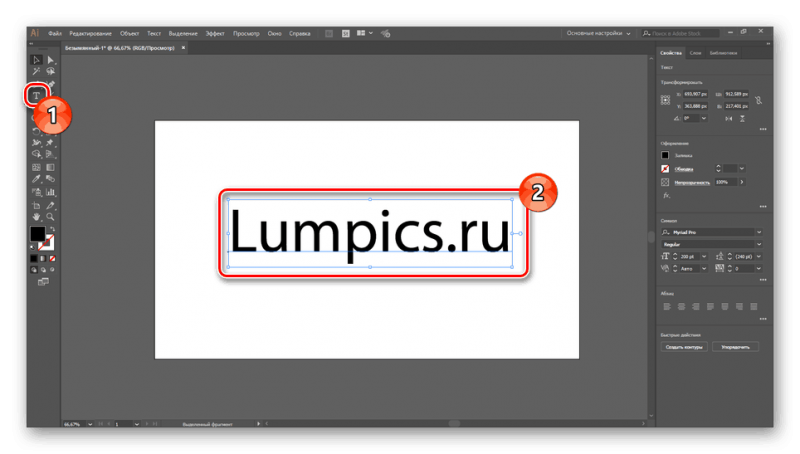The height and width of the screenshot is (454, 800).
Task: Select the Puppet Warp pin tool
Action: pyautogui.click(x=50, y=142)
